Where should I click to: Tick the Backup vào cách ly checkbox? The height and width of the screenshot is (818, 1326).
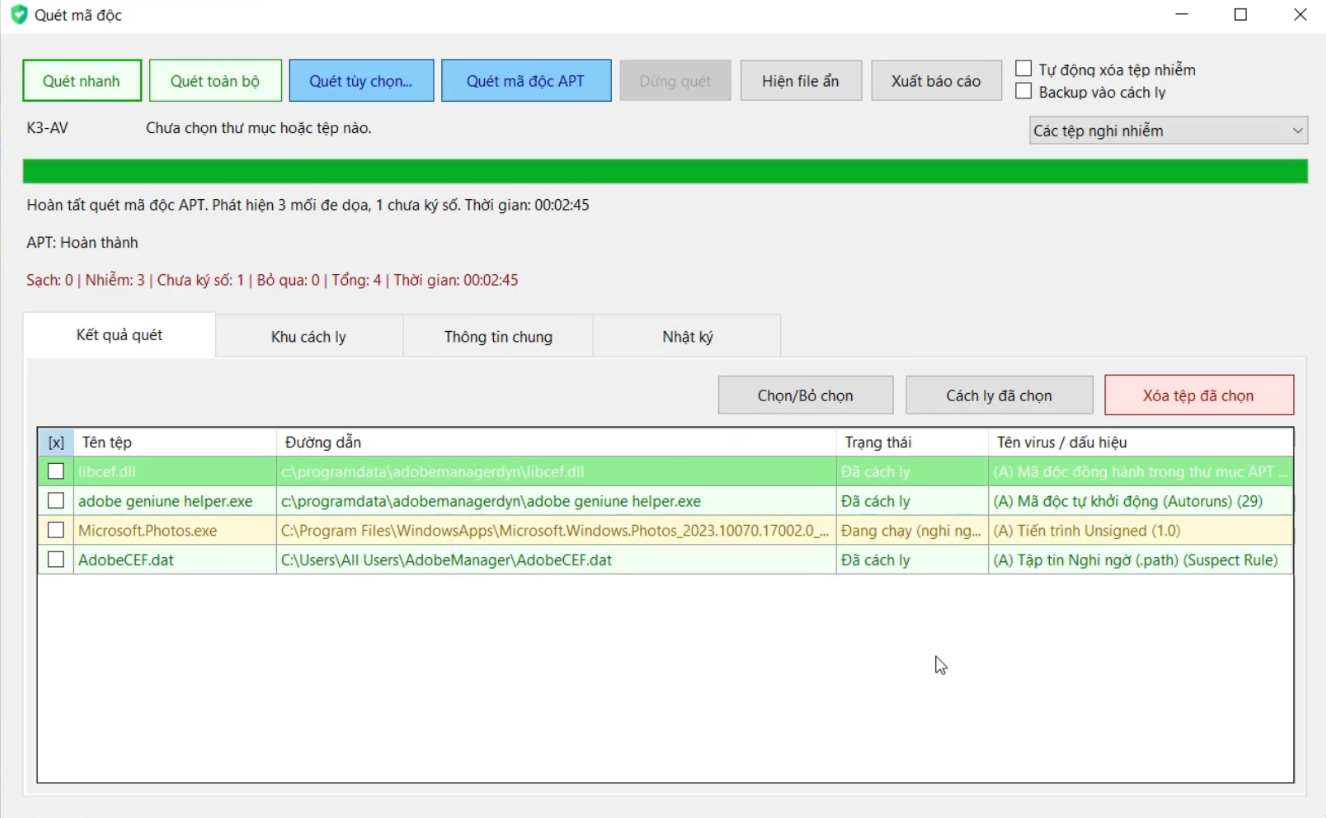(x=1024, y=92)
